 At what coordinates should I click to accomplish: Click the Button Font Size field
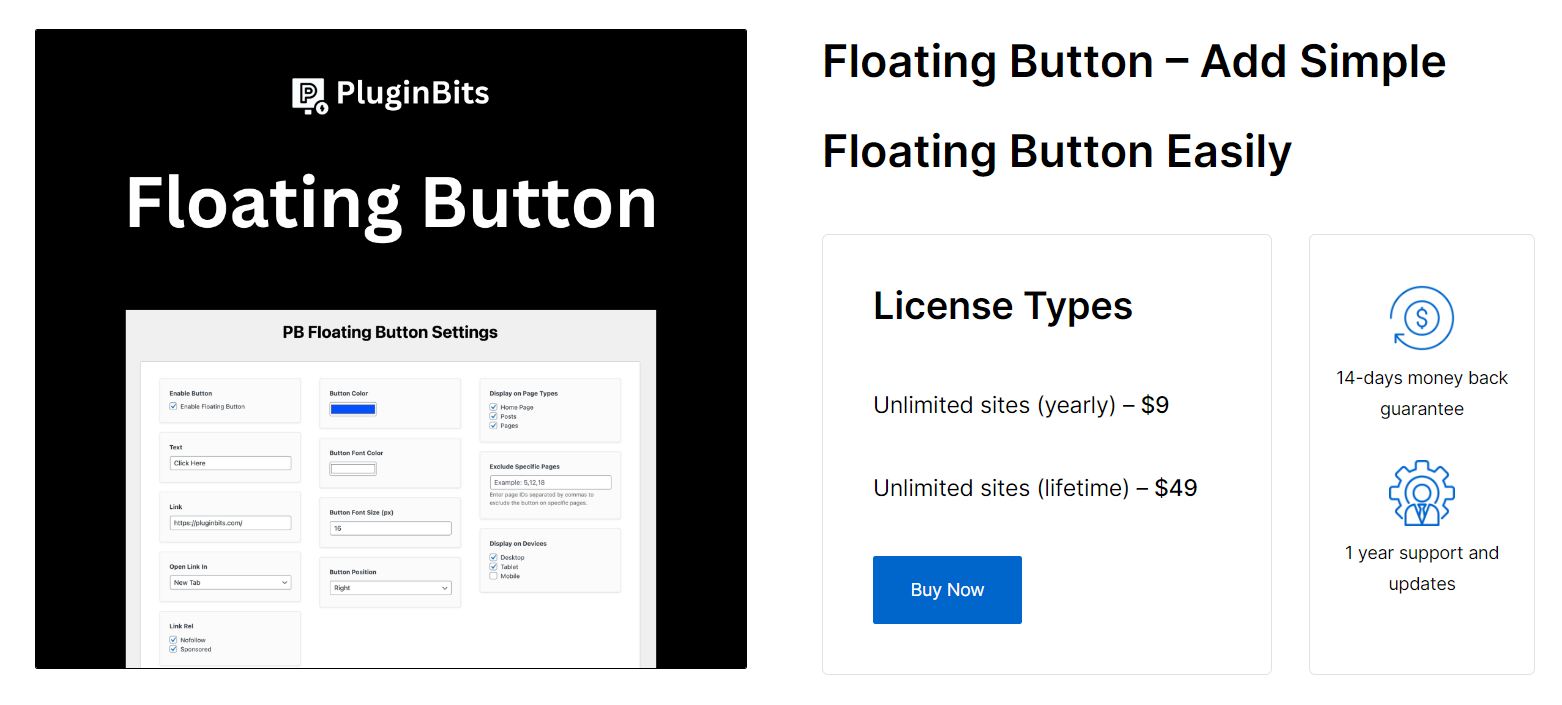coord(390,528)
